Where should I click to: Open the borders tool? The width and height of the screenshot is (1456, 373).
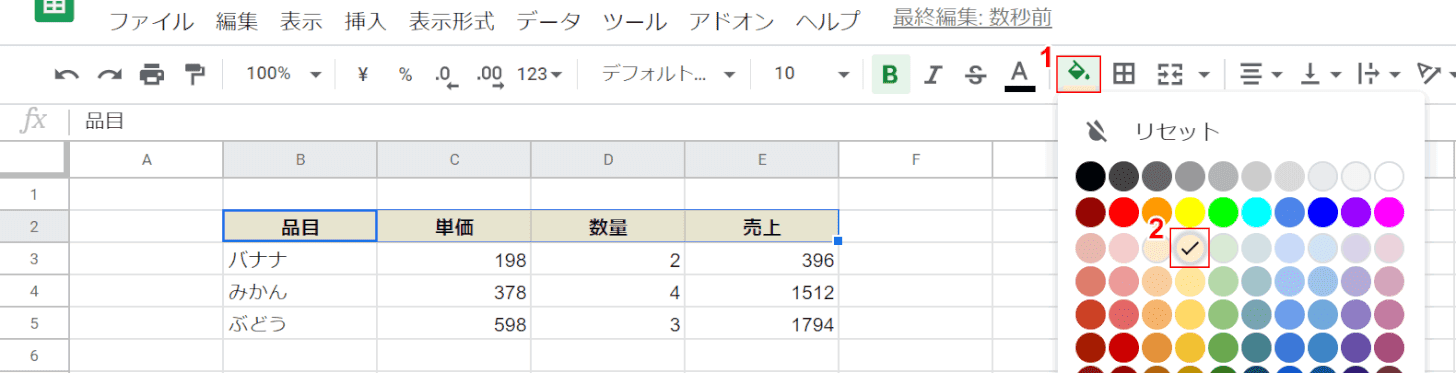(1124, 73)
